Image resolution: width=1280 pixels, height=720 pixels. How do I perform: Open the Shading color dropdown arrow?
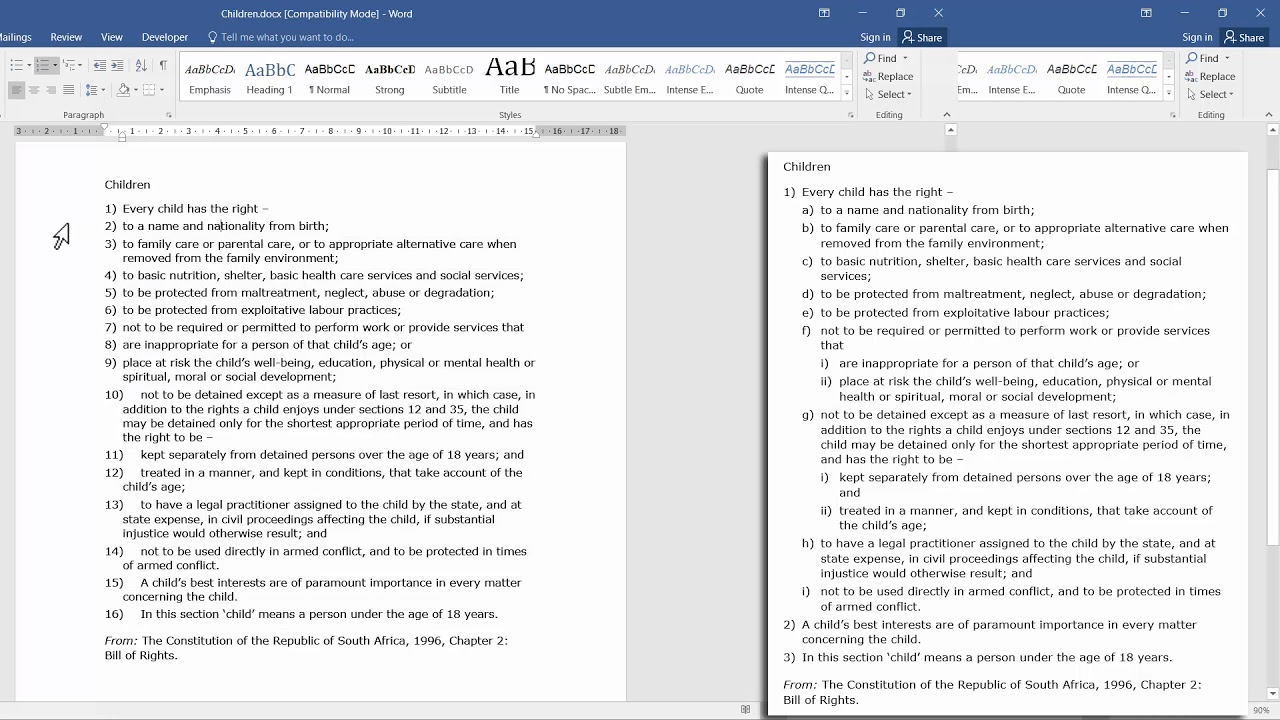point(135,90)
